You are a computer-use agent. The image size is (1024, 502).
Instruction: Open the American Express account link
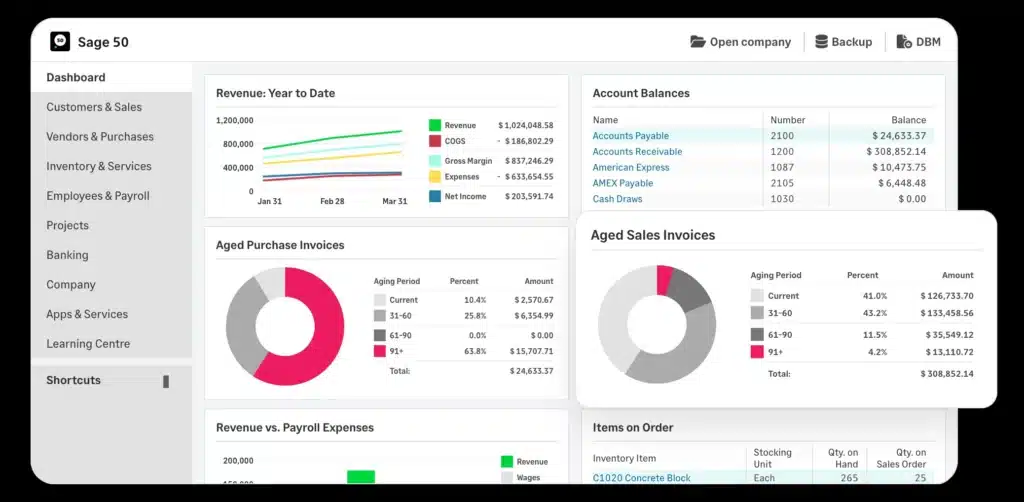tap(631, 167)
